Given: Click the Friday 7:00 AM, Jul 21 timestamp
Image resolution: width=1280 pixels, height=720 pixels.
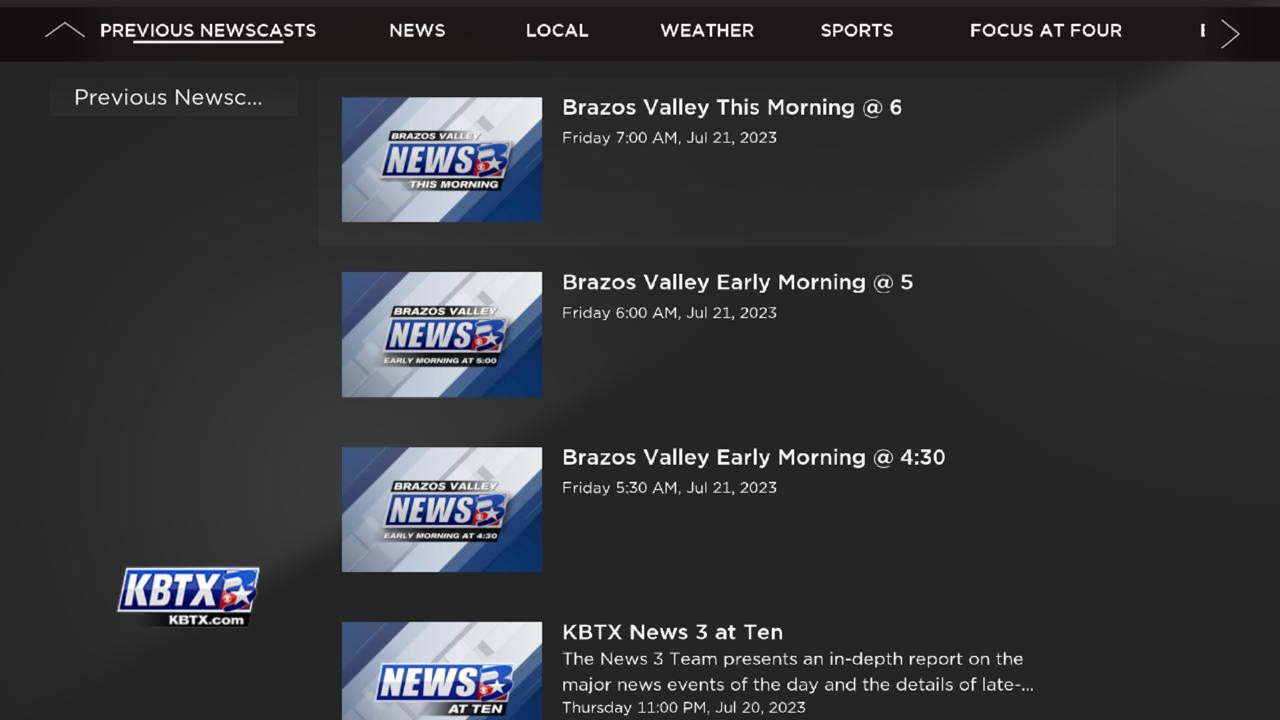Looking at the screenshot, I should point(669,138).
